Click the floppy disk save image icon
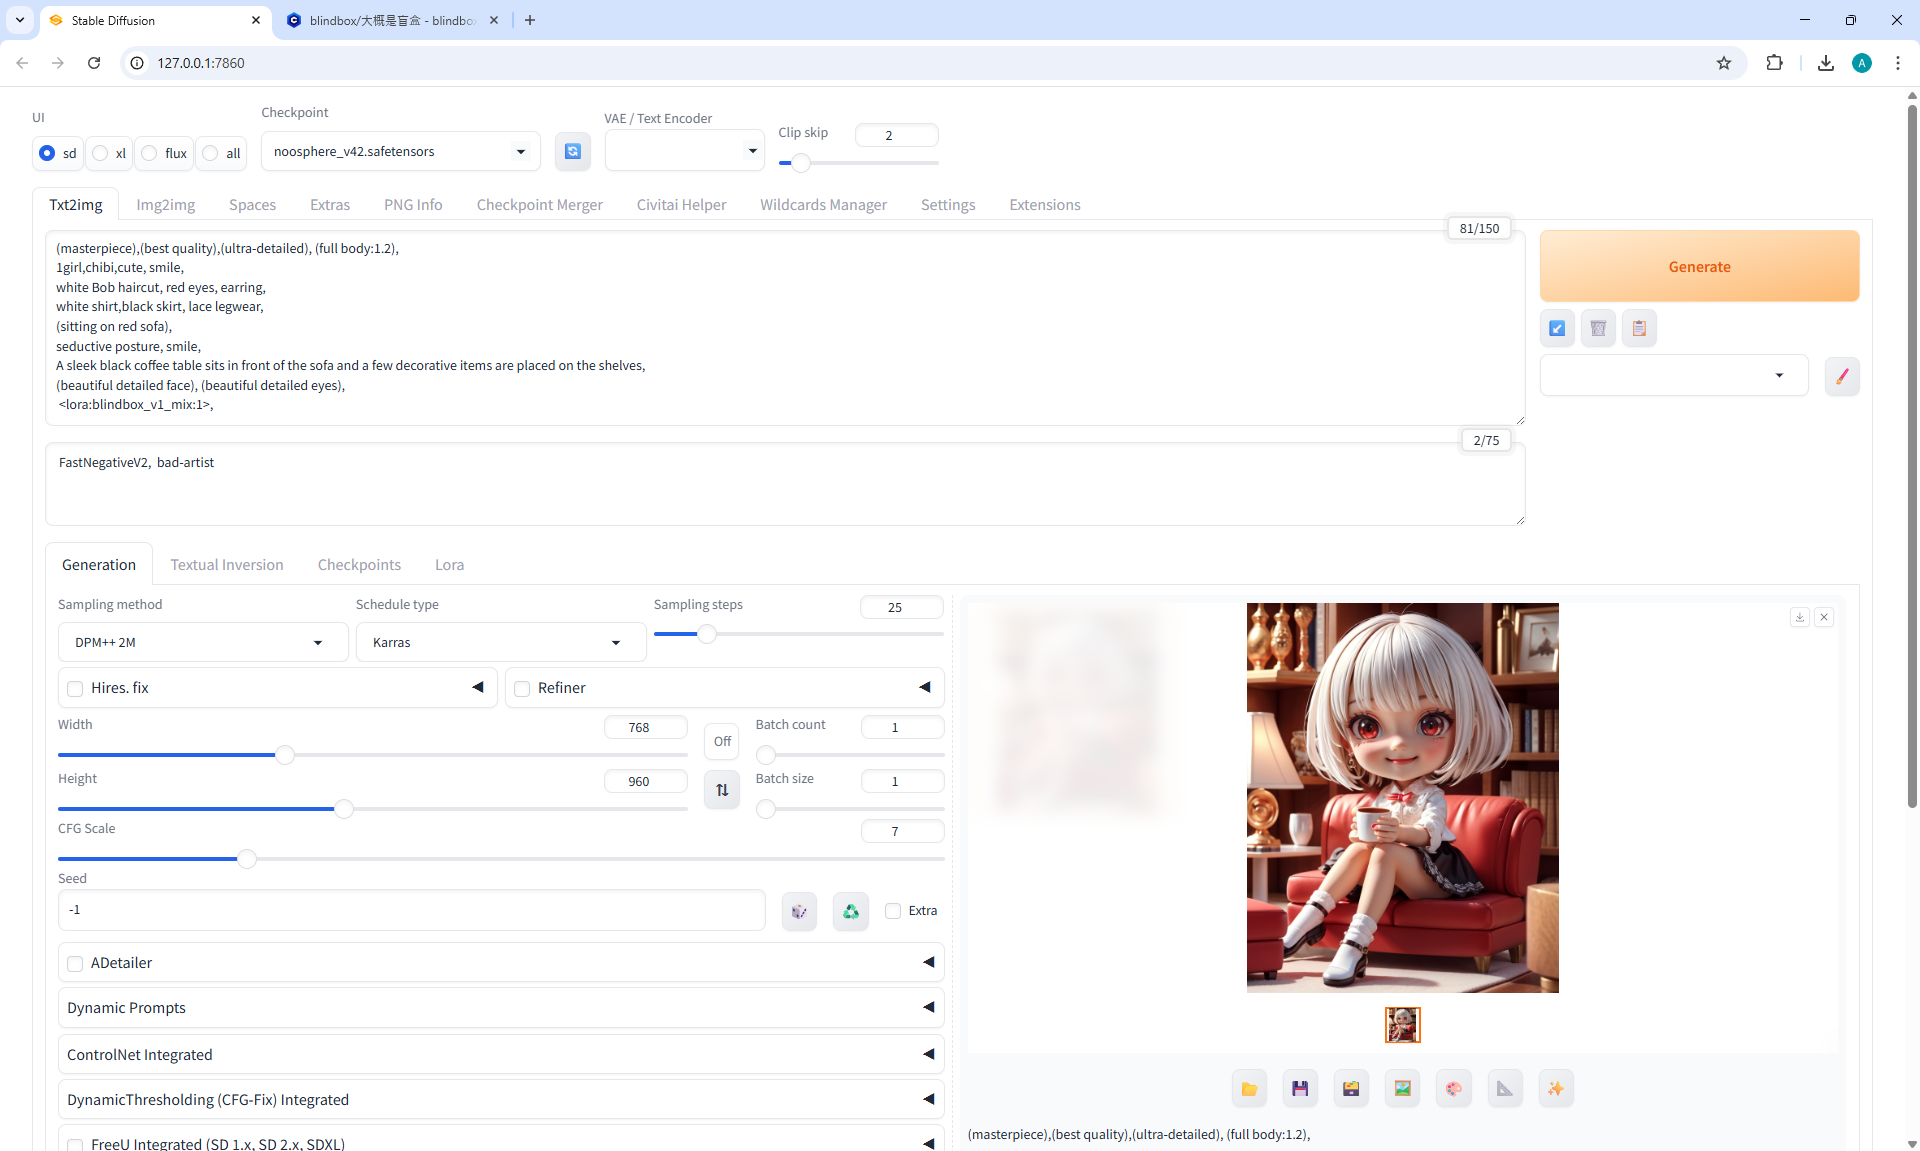This screenshot has width=1920, height=1151. [1300, 1089]
